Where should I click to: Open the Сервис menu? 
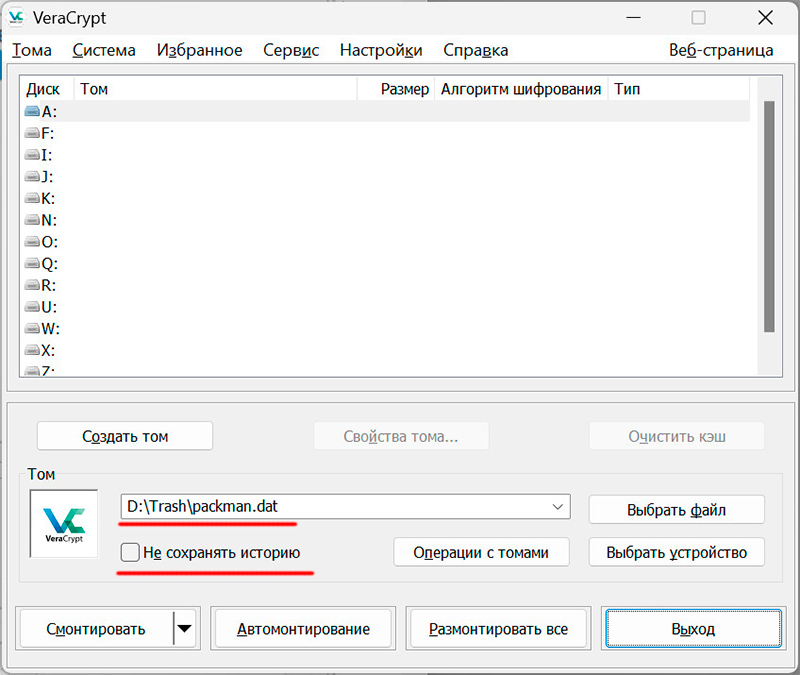(291, 50)
